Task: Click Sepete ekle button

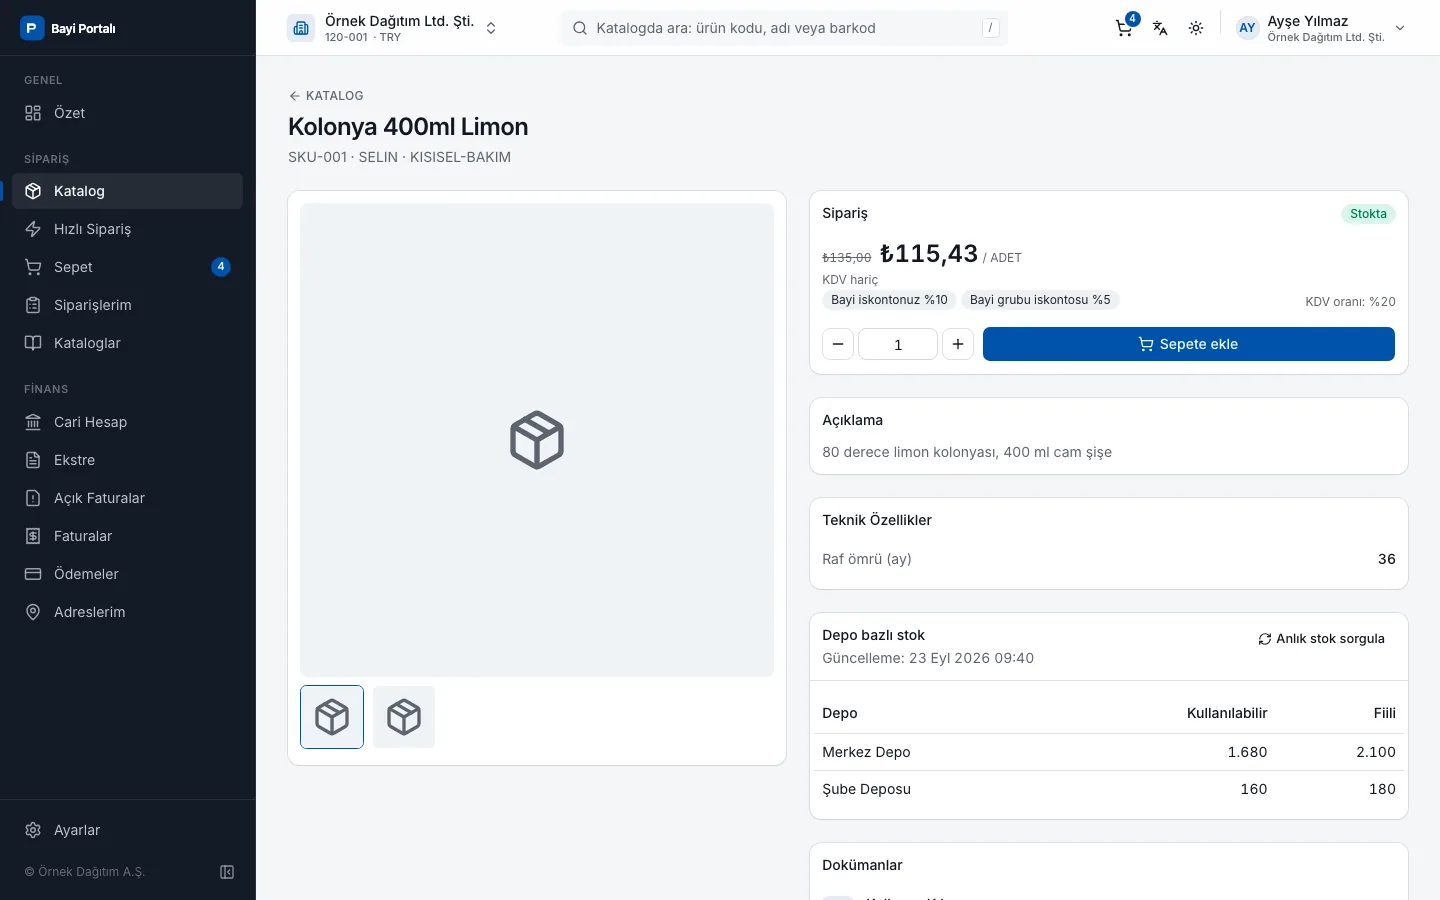Action: [x=1189, y=344]
